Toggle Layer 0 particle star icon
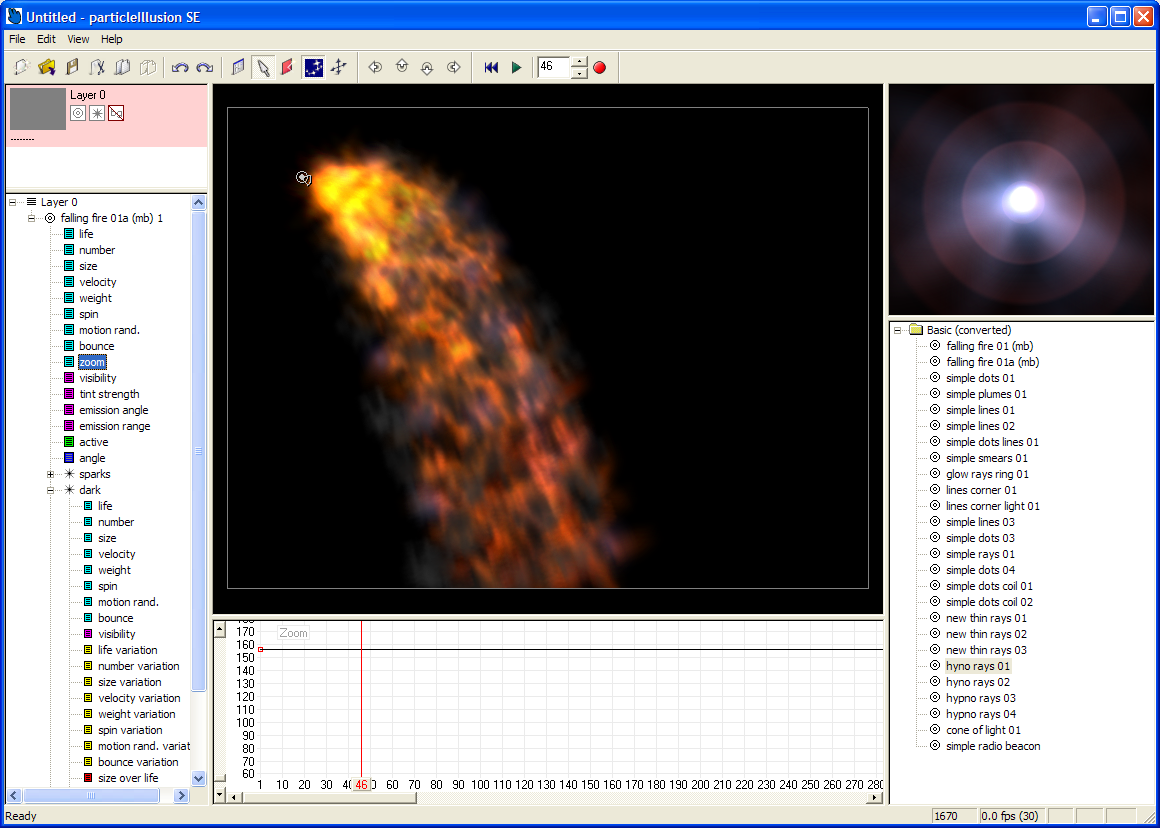 pos(97,113)
